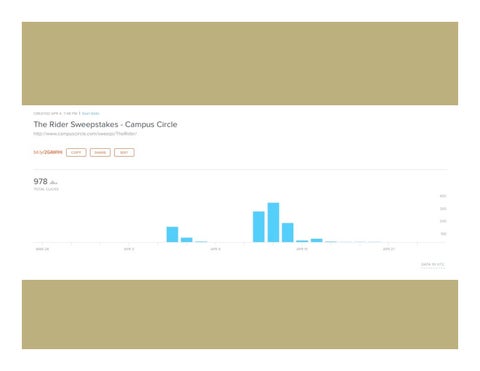The image size is (480, 371).
Task: Click the SHARE button
Action: tap(100, 152)
